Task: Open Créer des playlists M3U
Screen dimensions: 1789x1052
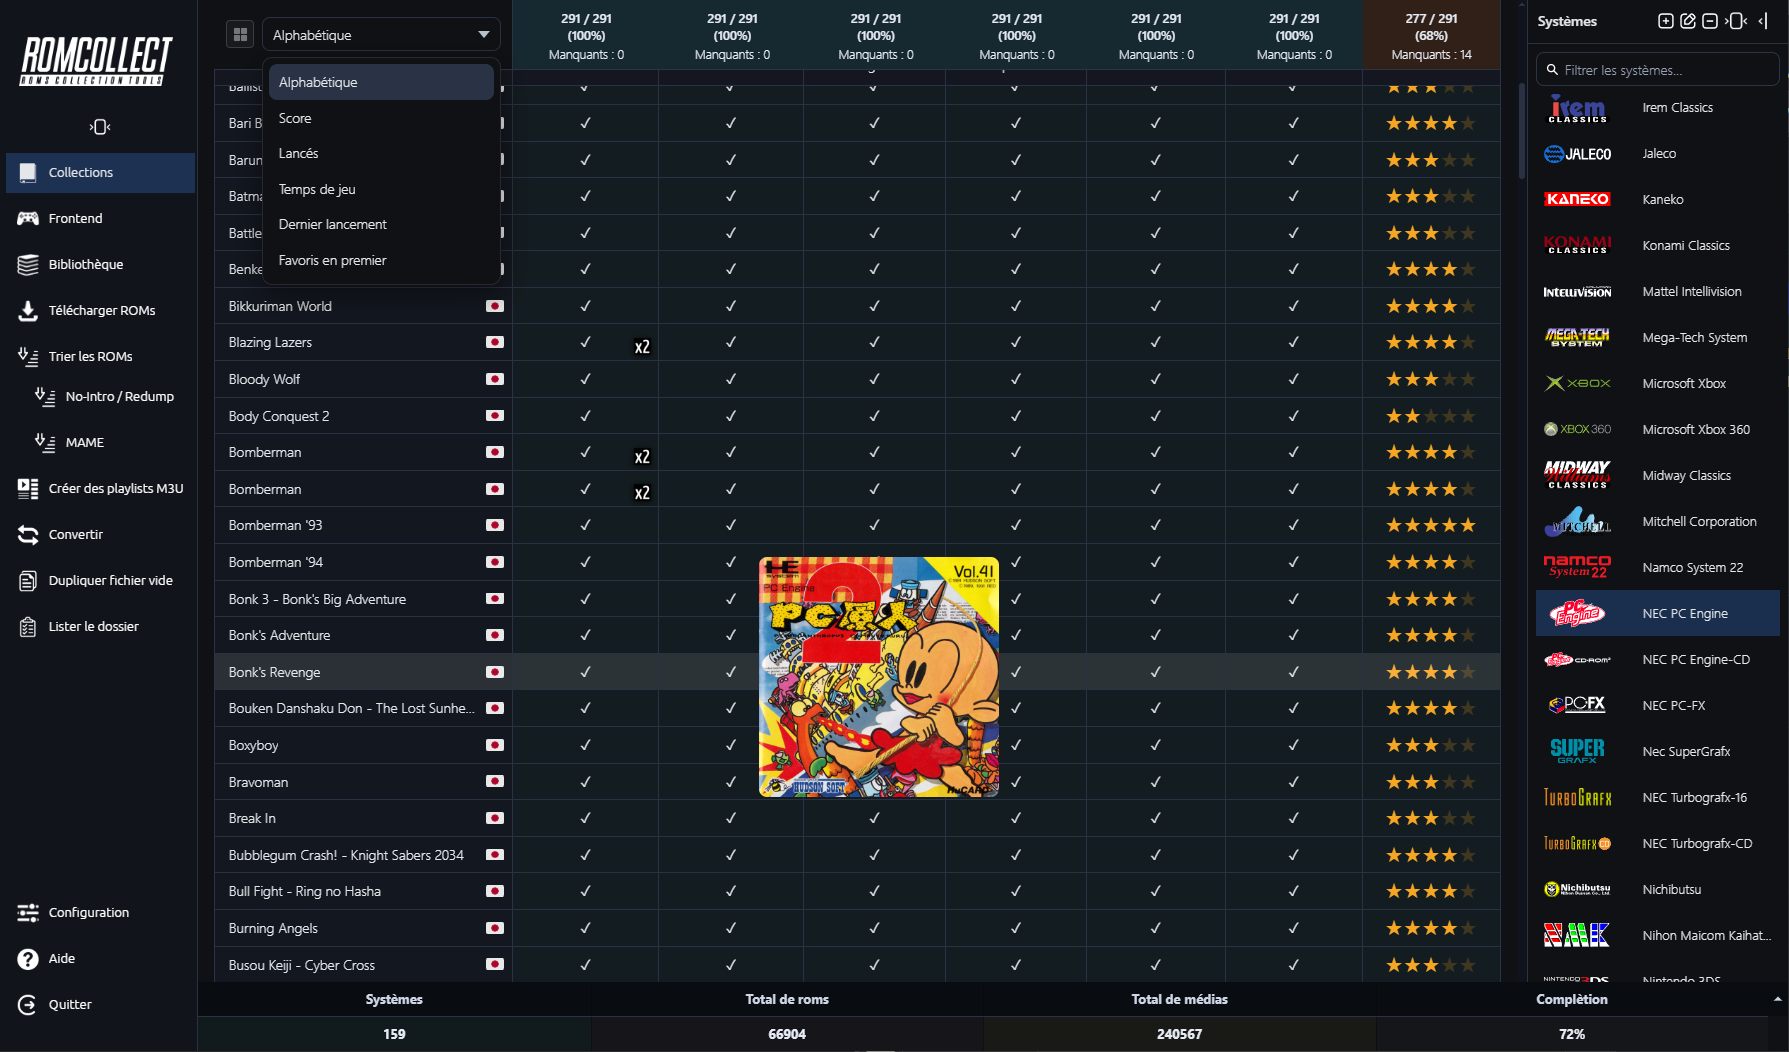Action: (x=115, y=488)
